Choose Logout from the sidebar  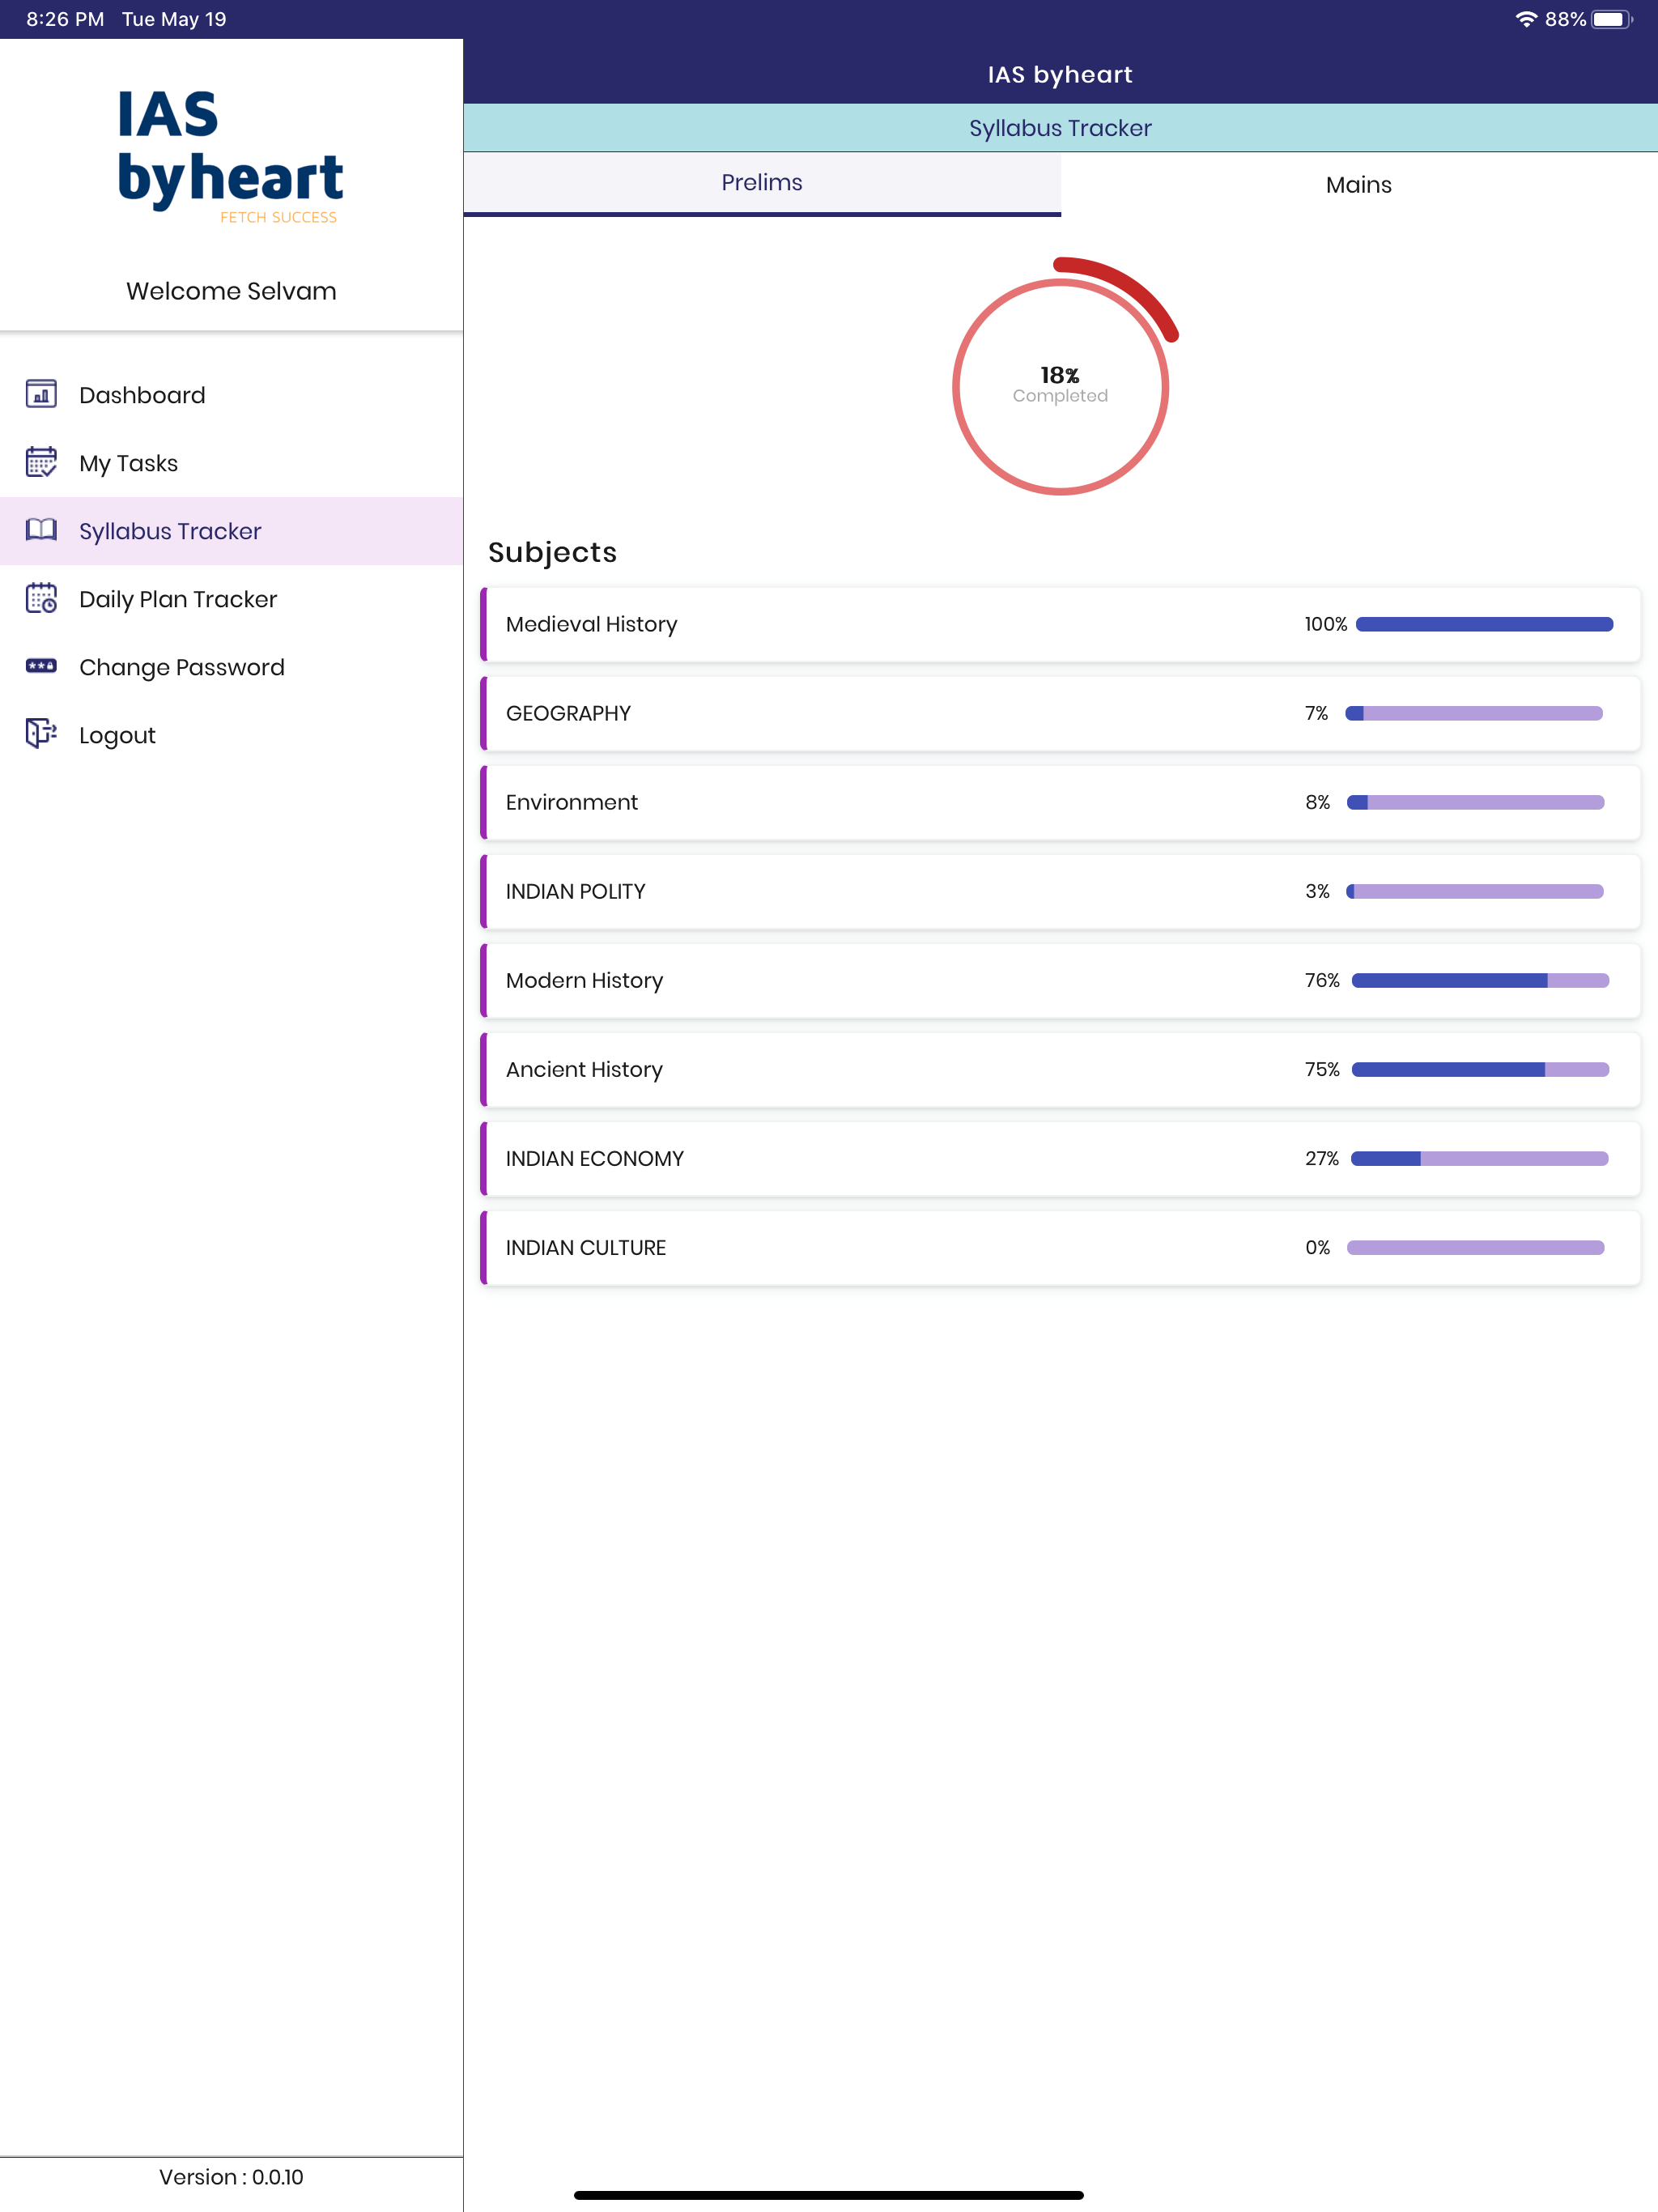(x=231, y=735)
